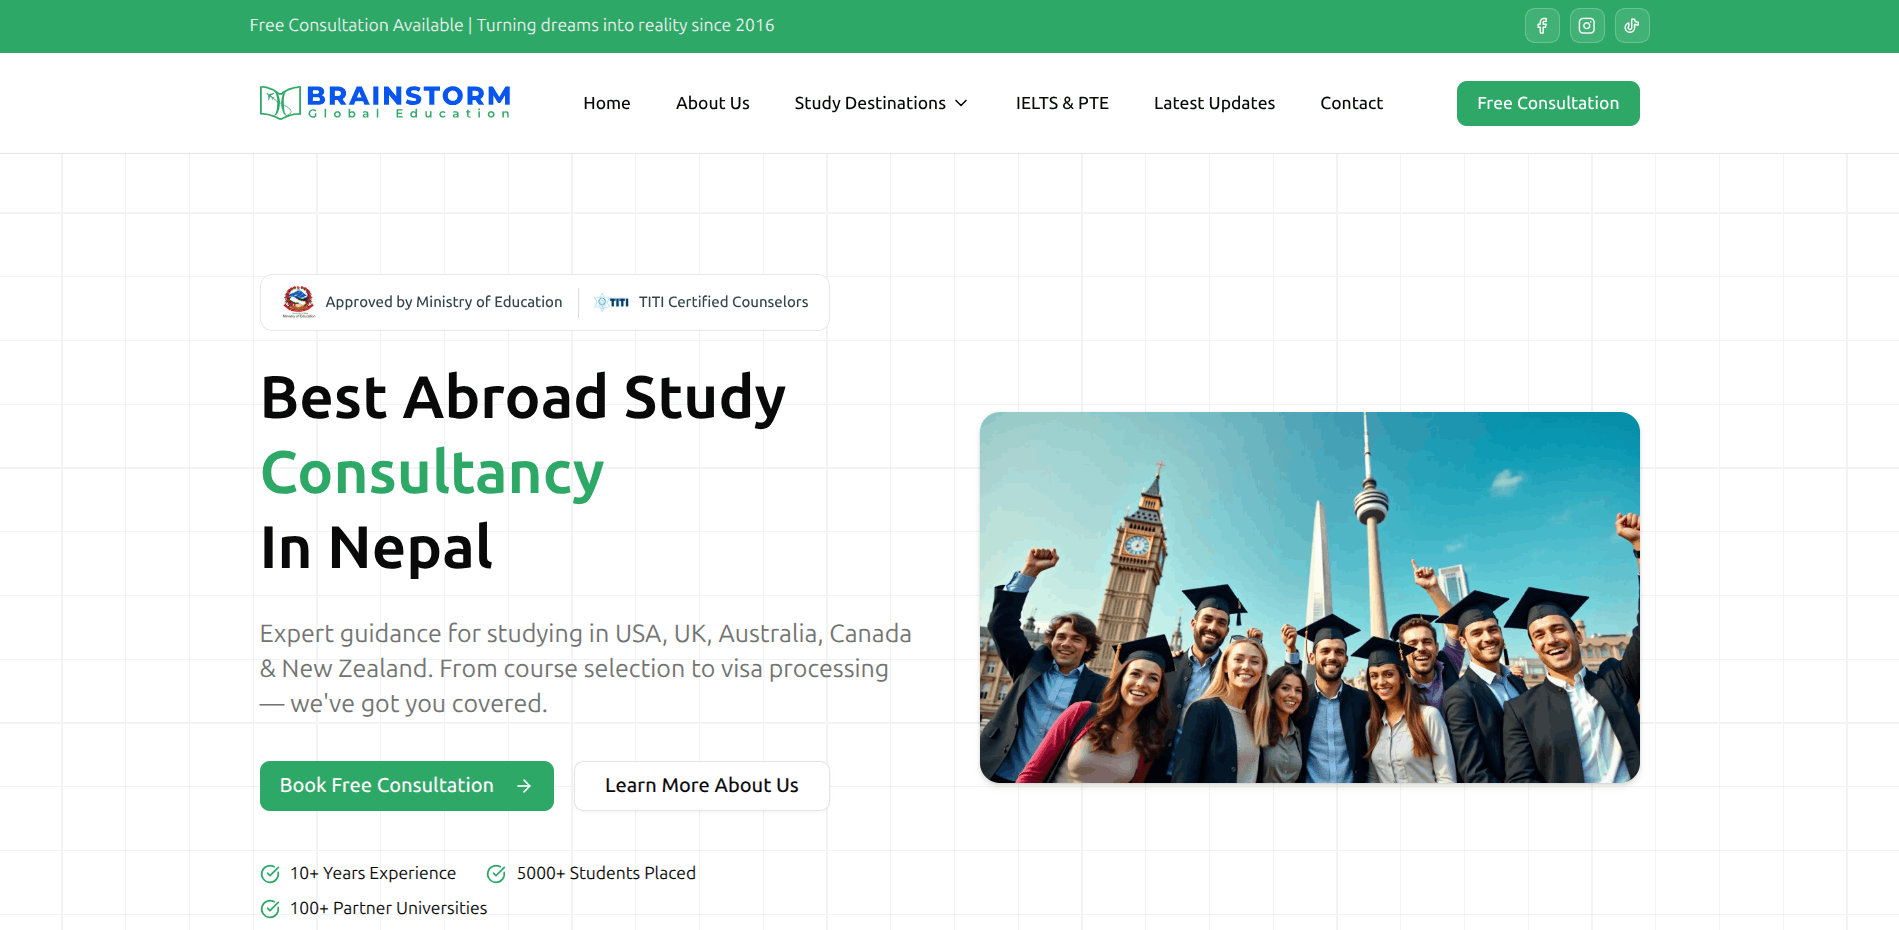This screenshot has width=1899, height=930.
Task: Select Home in the navigation menu
Action: [606, 103]
